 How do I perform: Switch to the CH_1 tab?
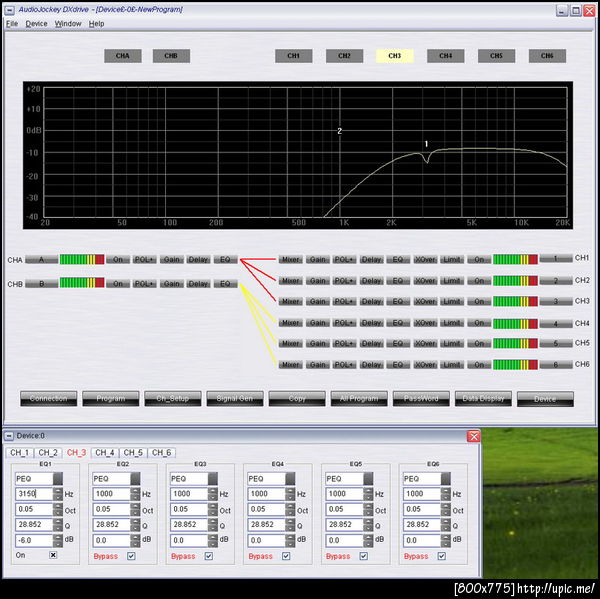pyautogui.click(x=20, y=453)
